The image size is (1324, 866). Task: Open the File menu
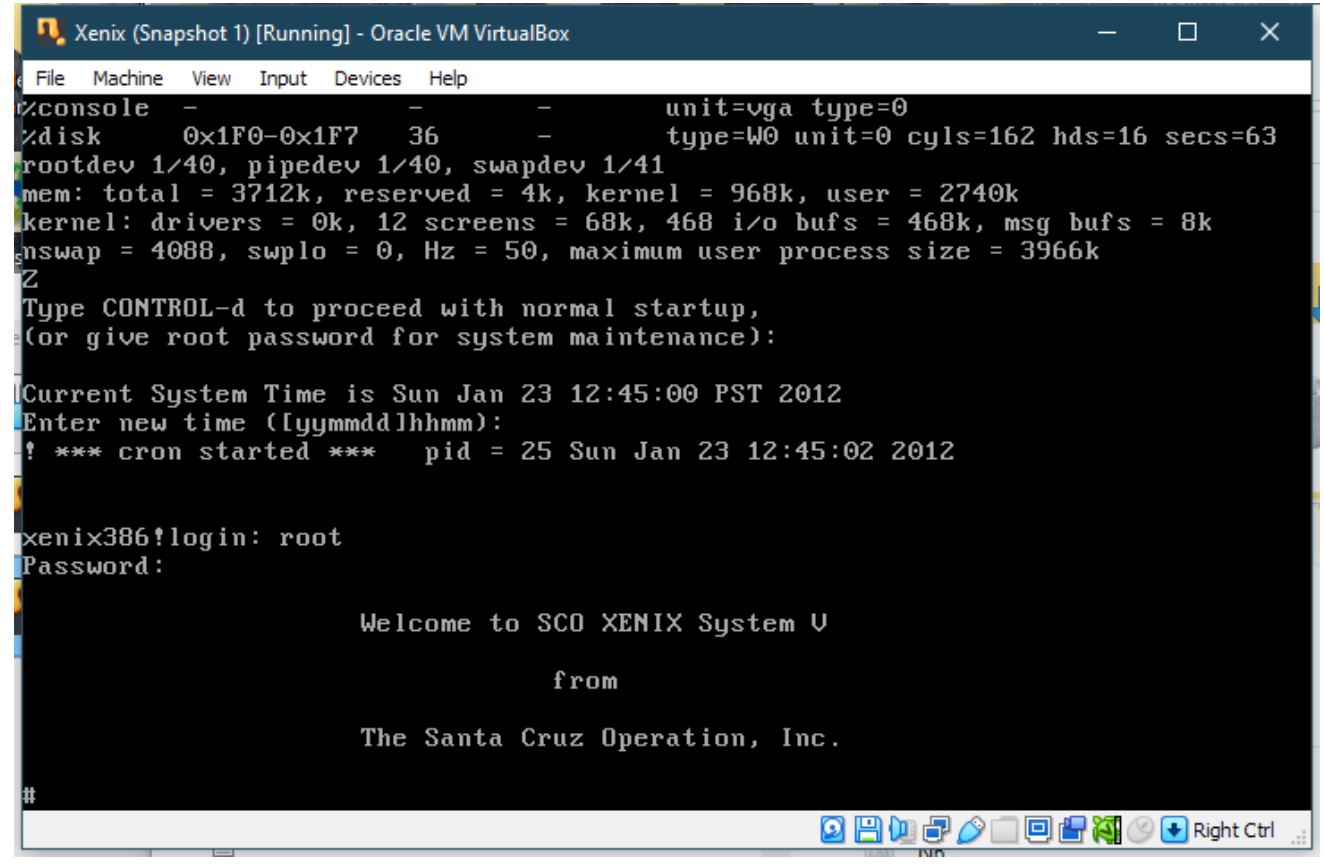pyautogui.click(x=50, y=78)
